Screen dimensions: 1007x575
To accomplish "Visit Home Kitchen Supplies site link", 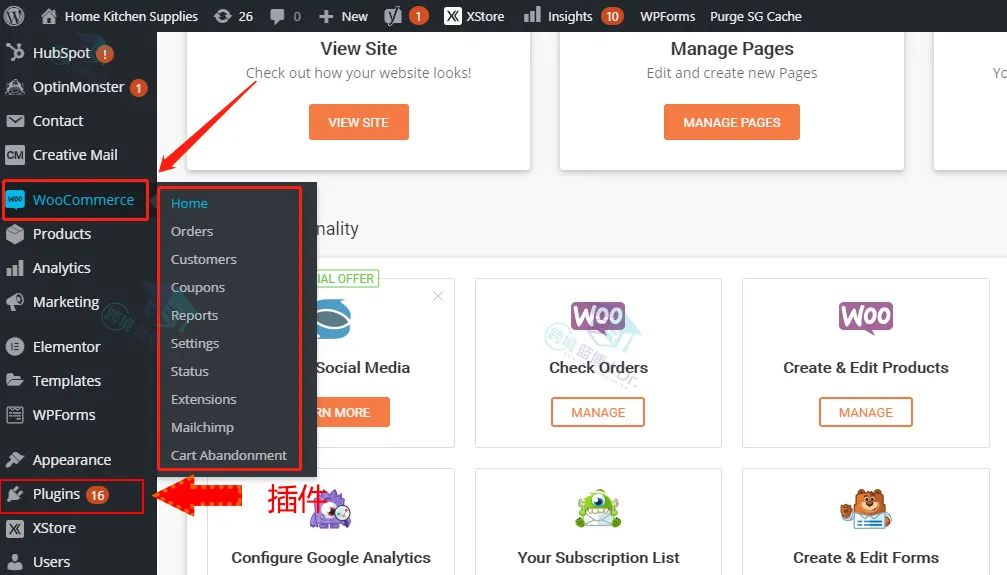I will [119, 16].
